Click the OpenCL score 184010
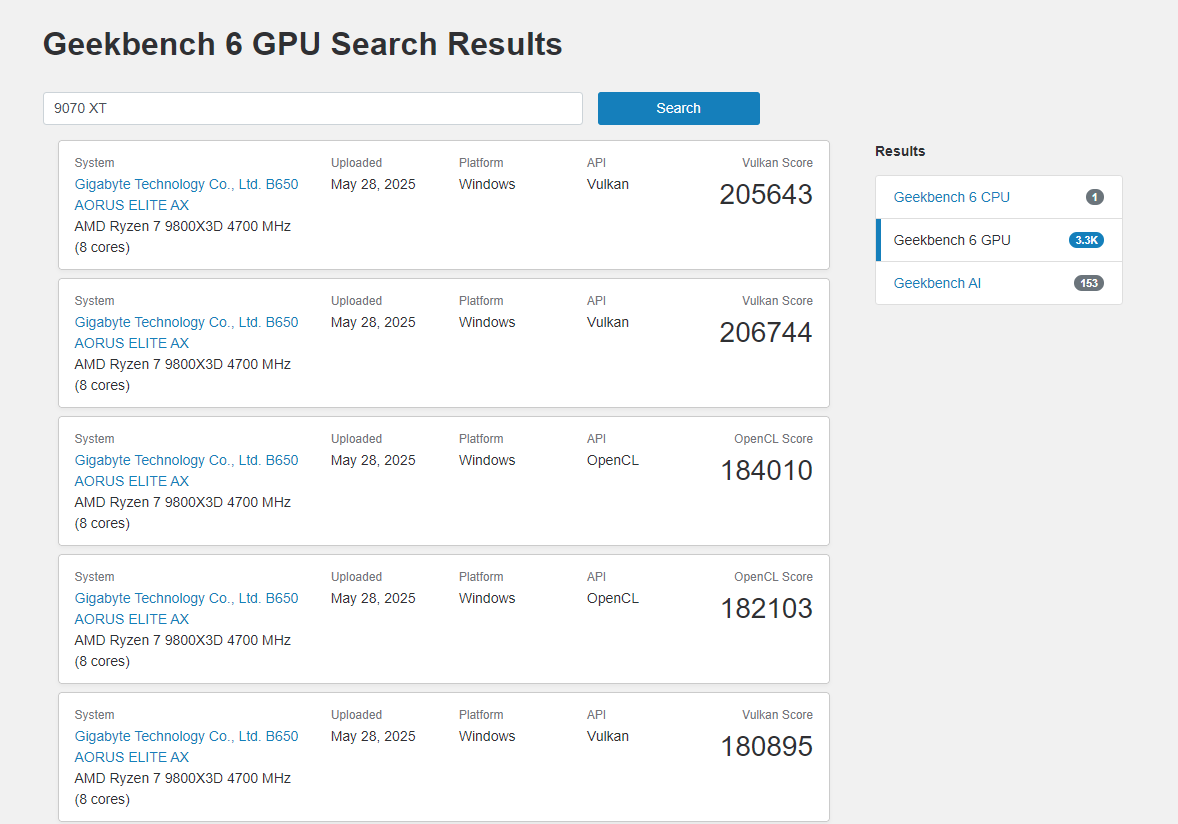1178x824 pixels. tap(766, 471)
